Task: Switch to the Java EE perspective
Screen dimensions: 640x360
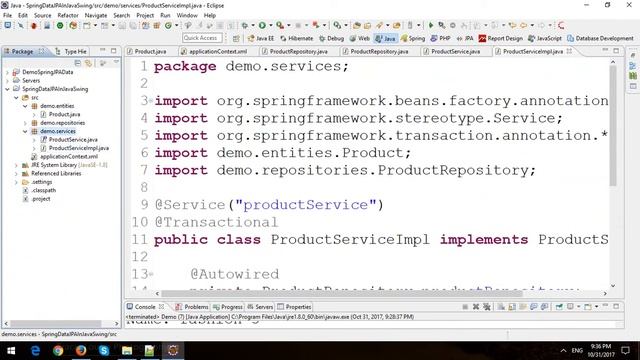Action: 260,38
